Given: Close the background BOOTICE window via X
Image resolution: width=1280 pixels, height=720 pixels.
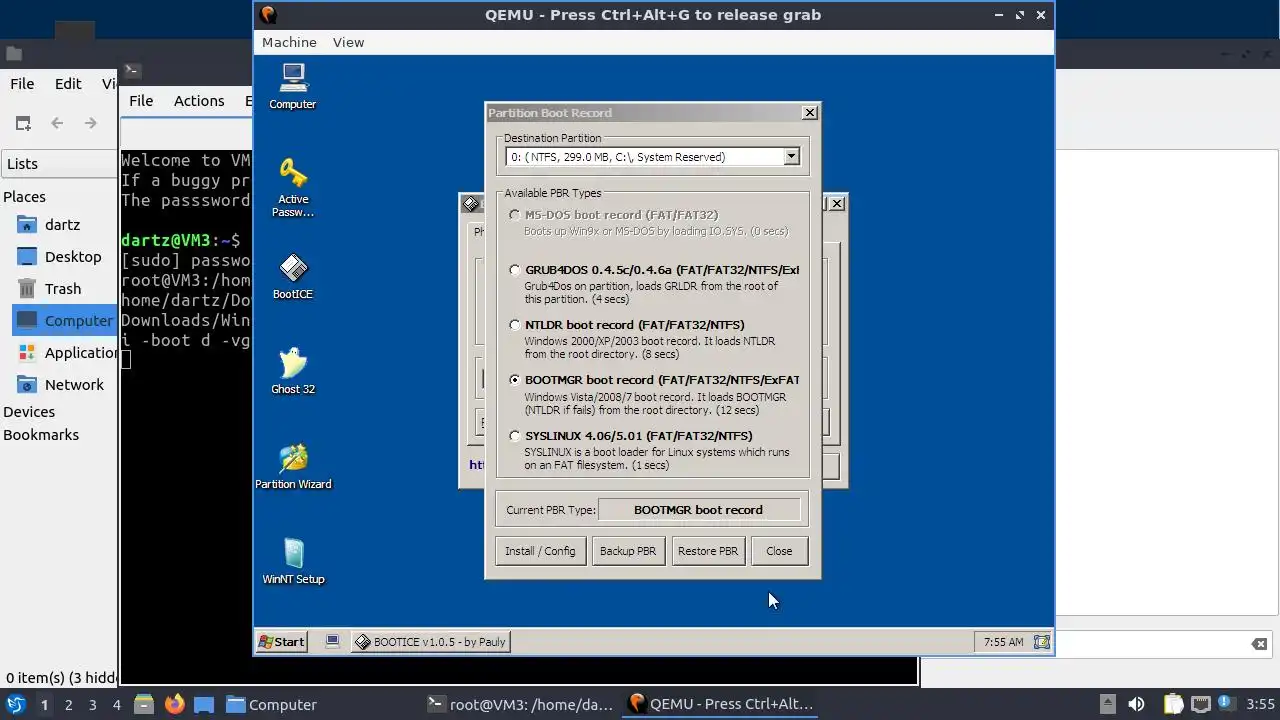Looking at the screenshot, I should 837,203.
